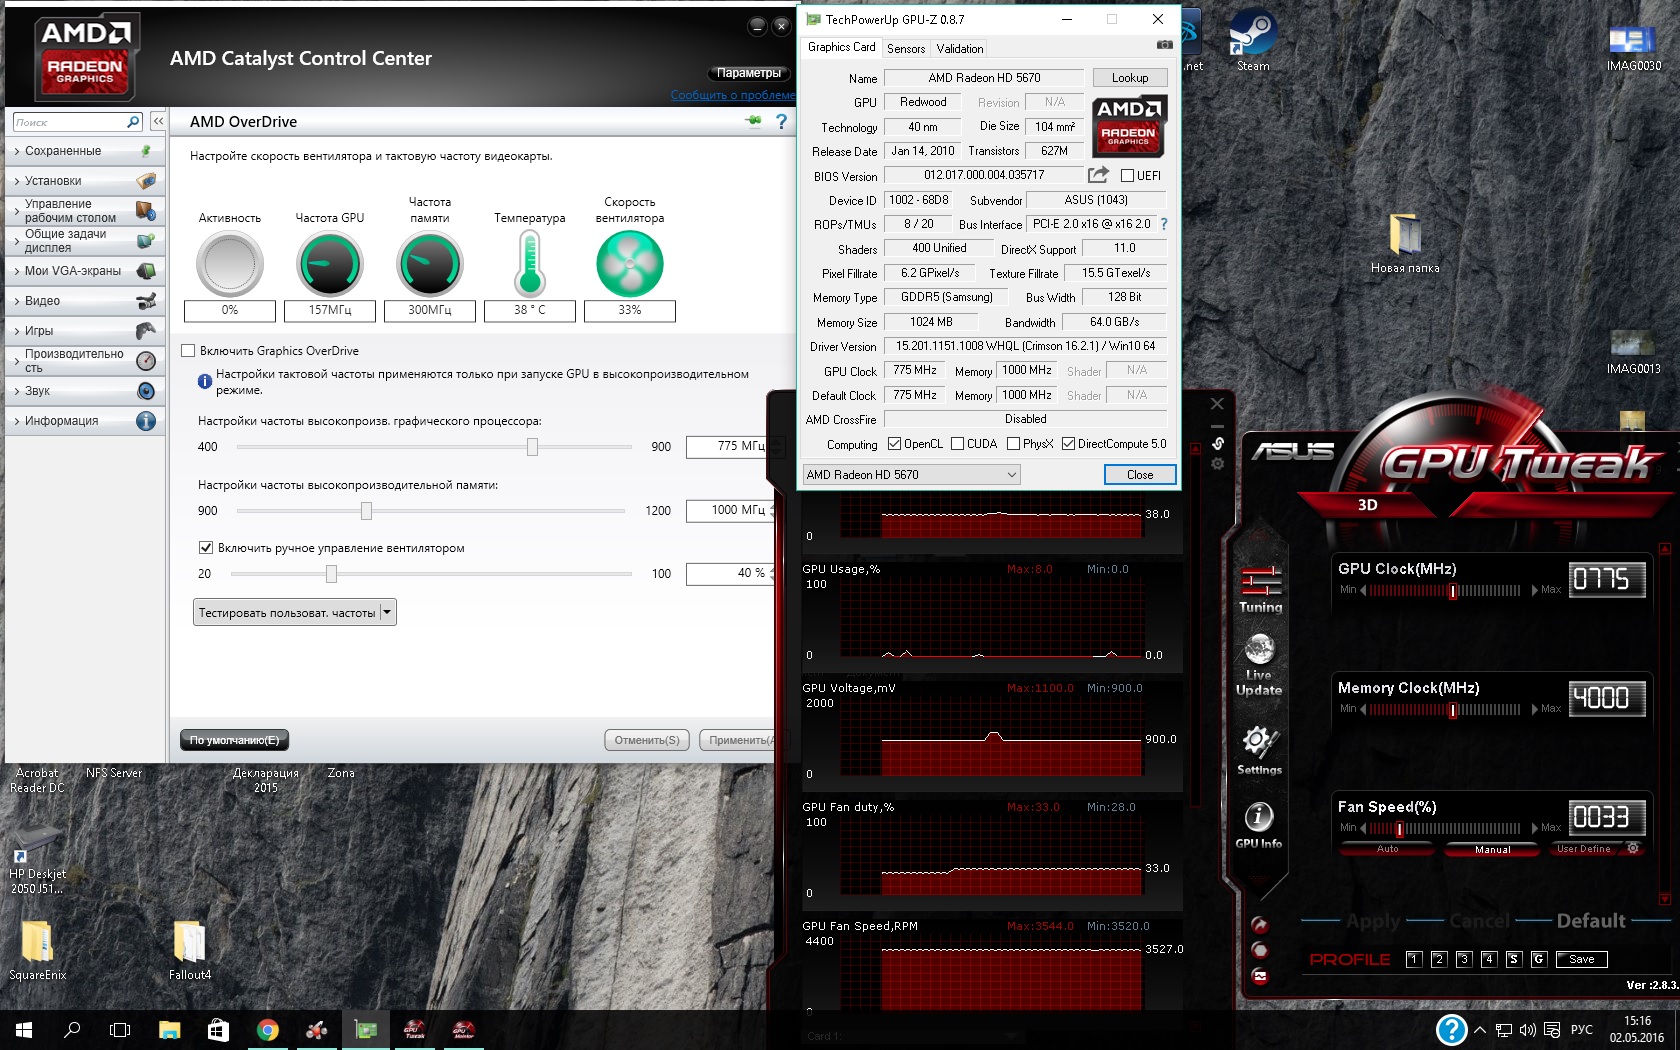Click the GPU clock slider handle in OverDrive
The image size is (1680, 1050).
[533, 447]
